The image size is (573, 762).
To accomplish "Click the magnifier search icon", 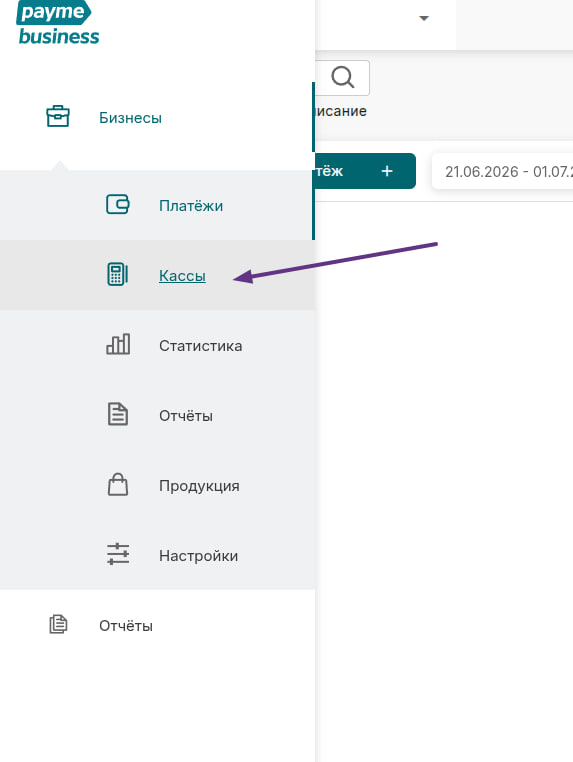I will 343,78.
